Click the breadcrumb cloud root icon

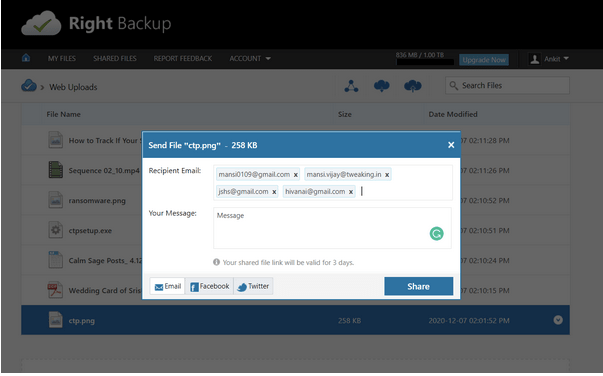29,86
